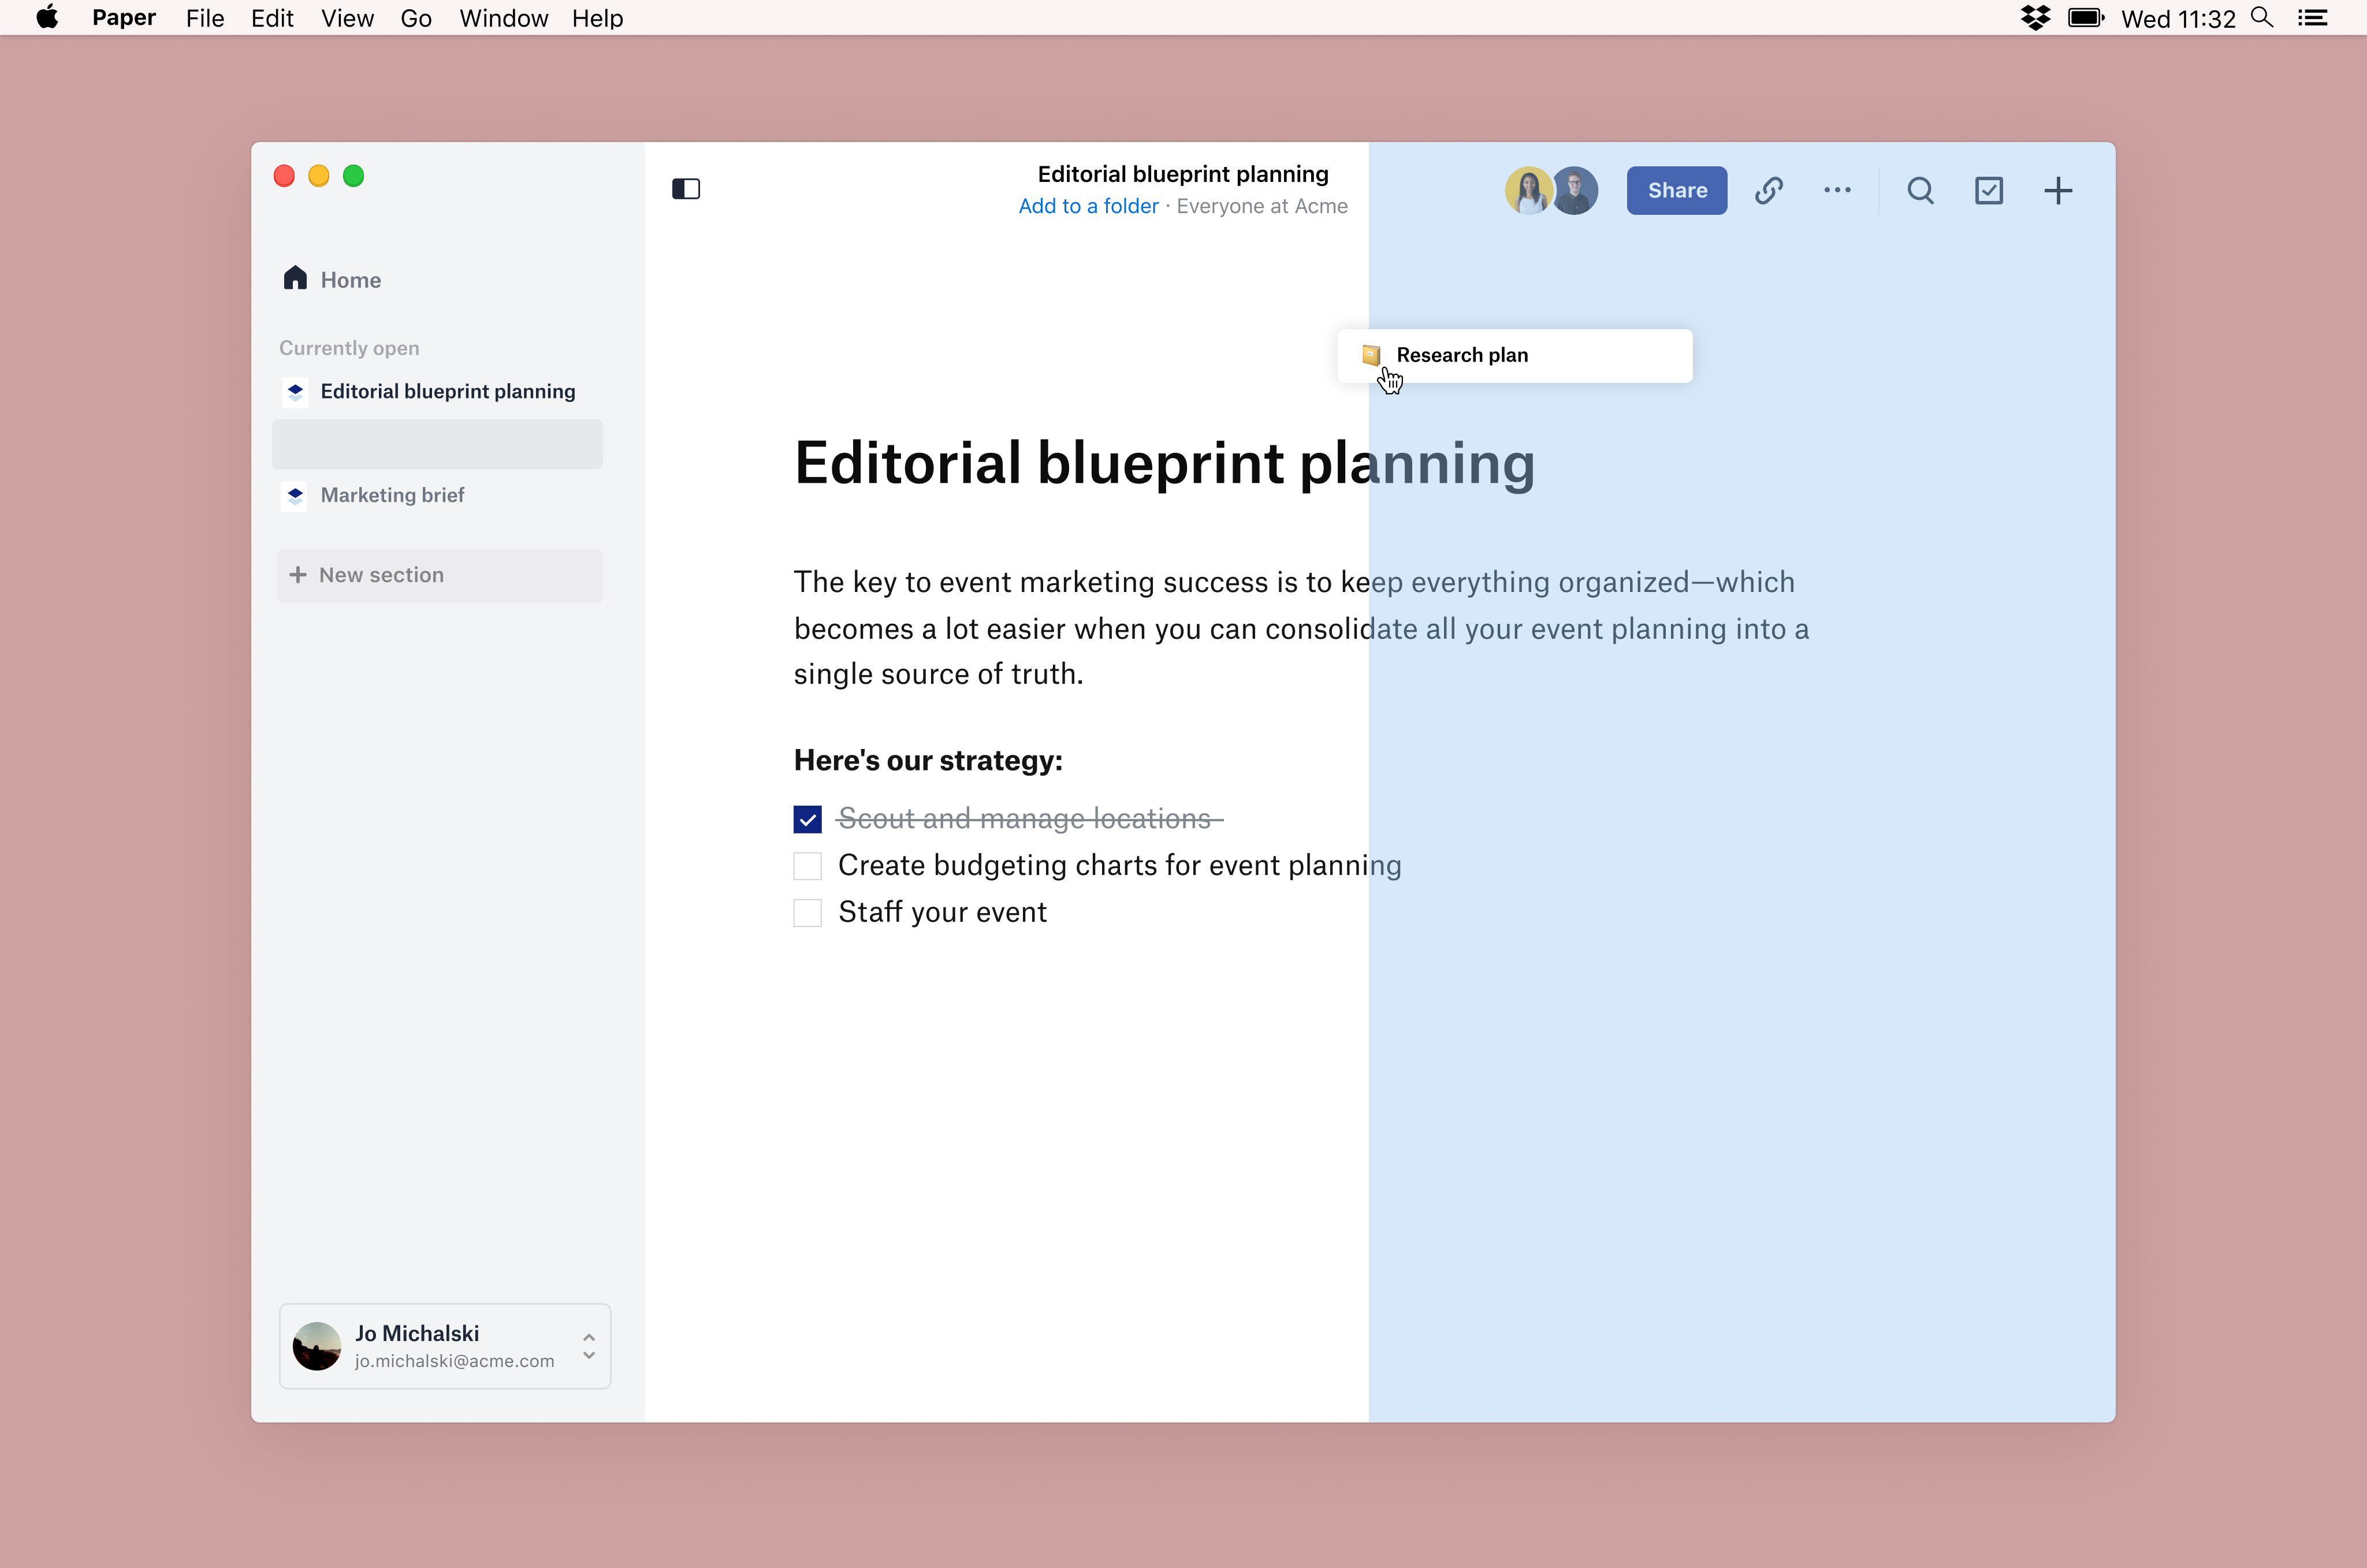Click the Everyone at Acme label
The image size is (2367, 1568).
pos(1262,206)
